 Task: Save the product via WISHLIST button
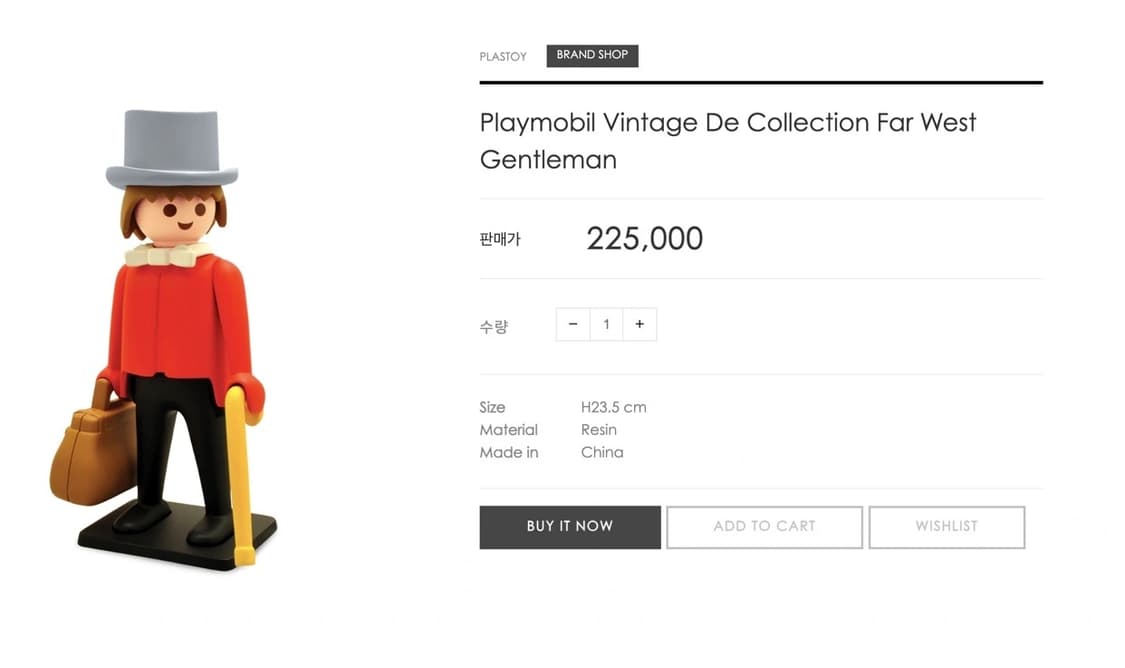[946, 527]
